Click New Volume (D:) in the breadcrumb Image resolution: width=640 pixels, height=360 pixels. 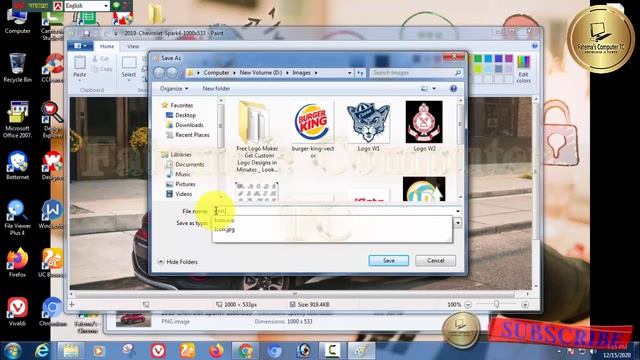tap(260, 73)
